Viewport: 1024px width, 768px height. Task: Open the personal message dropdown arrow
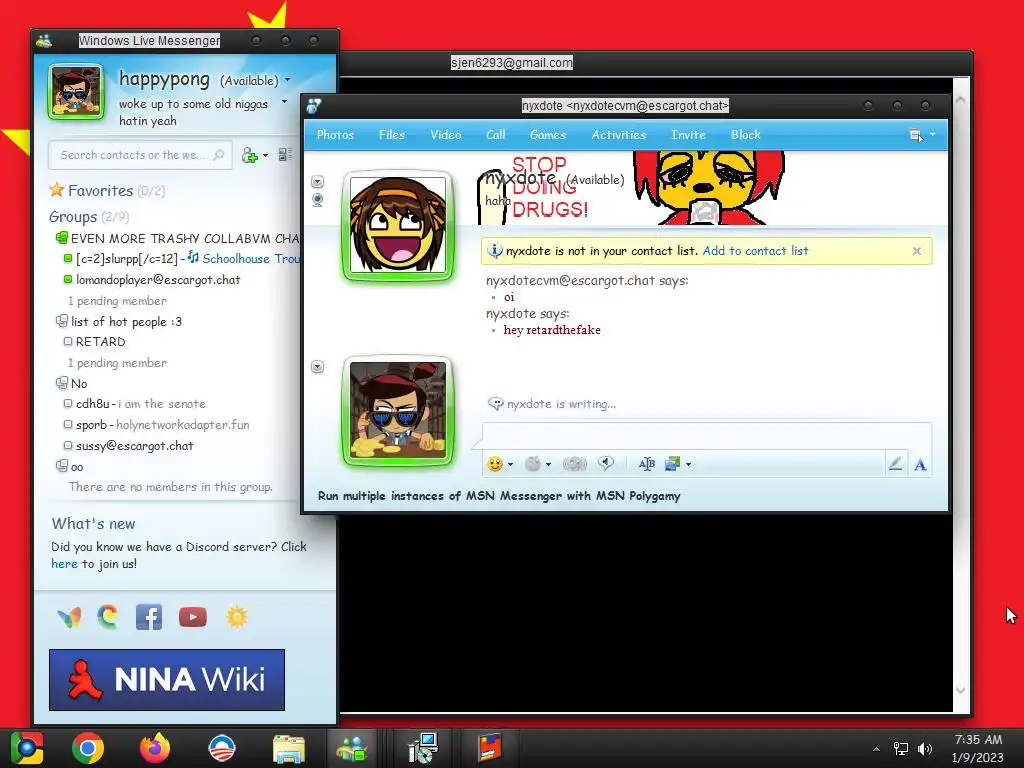coord(284,102)
